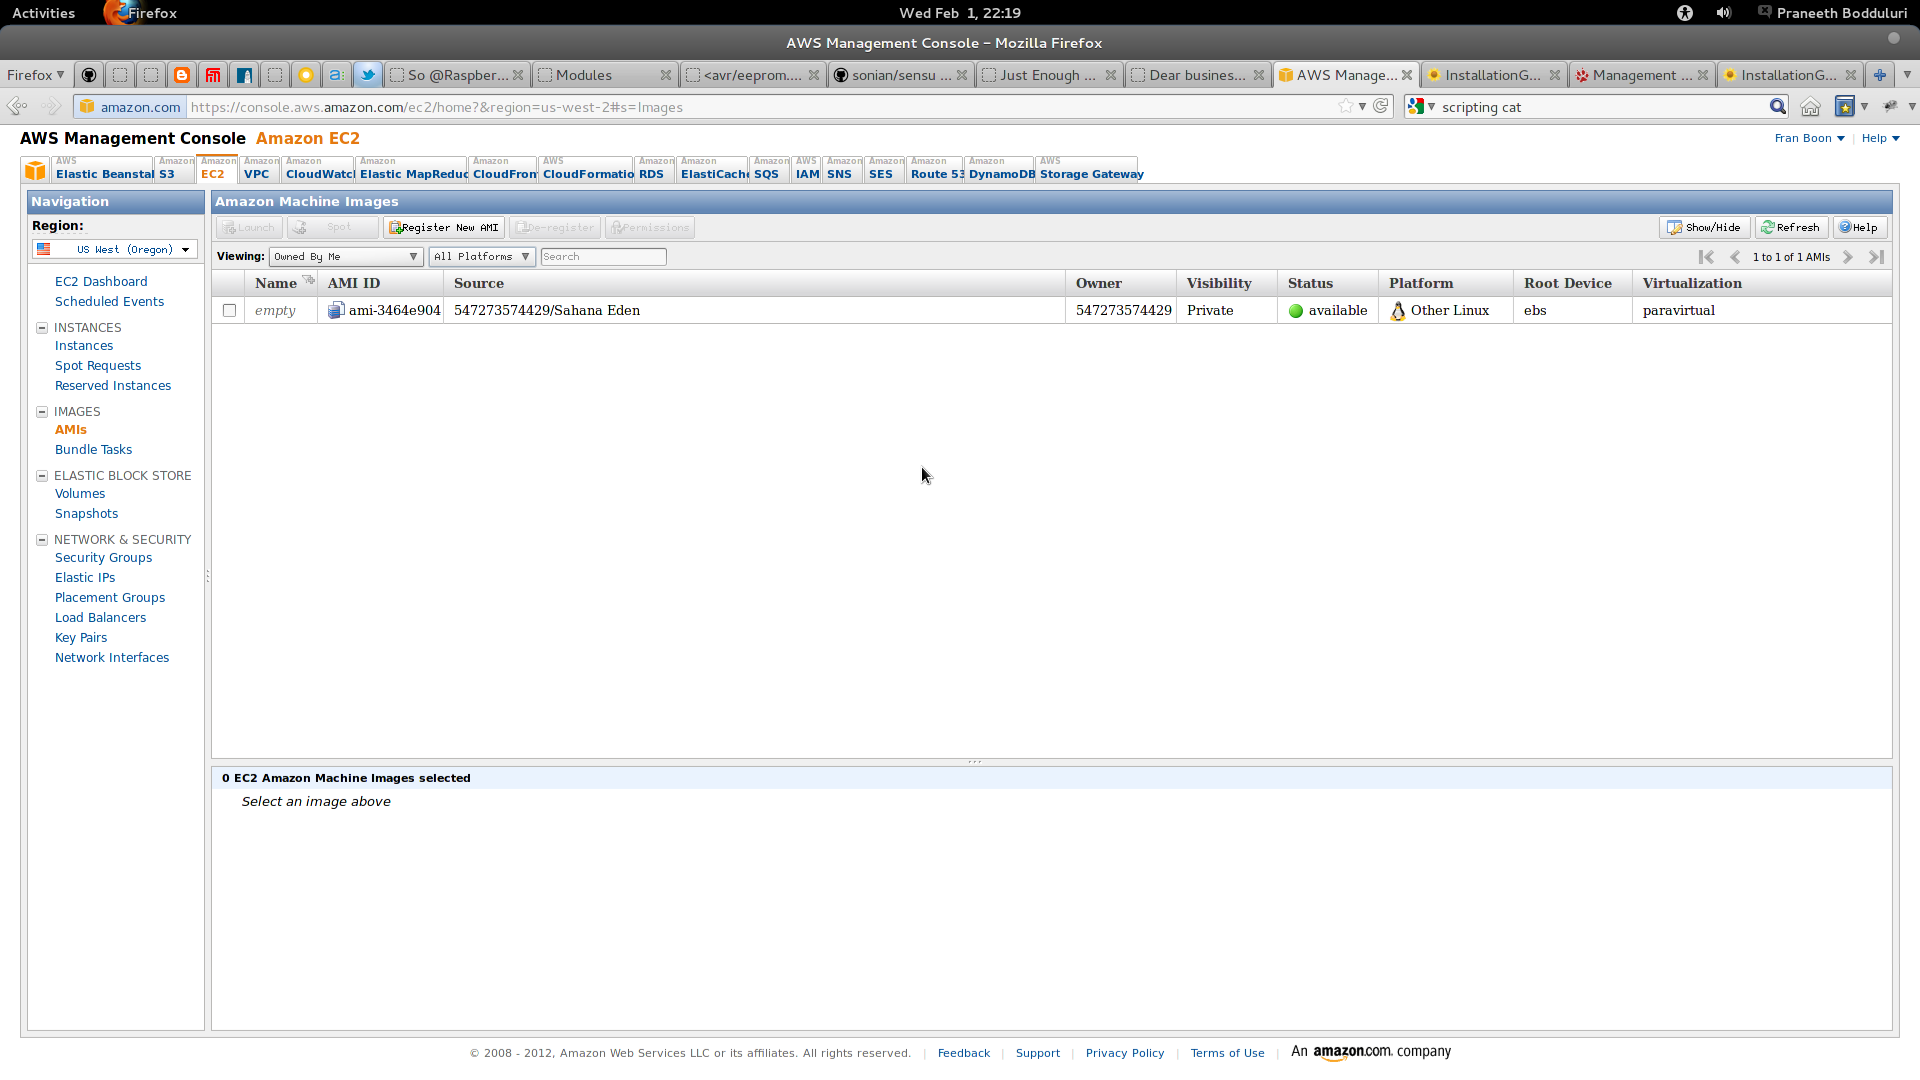The height and width of the screenshot is (1080, 1920).
Task: Select the checkbox for ami-3464e904
Action: click(229, 311)
